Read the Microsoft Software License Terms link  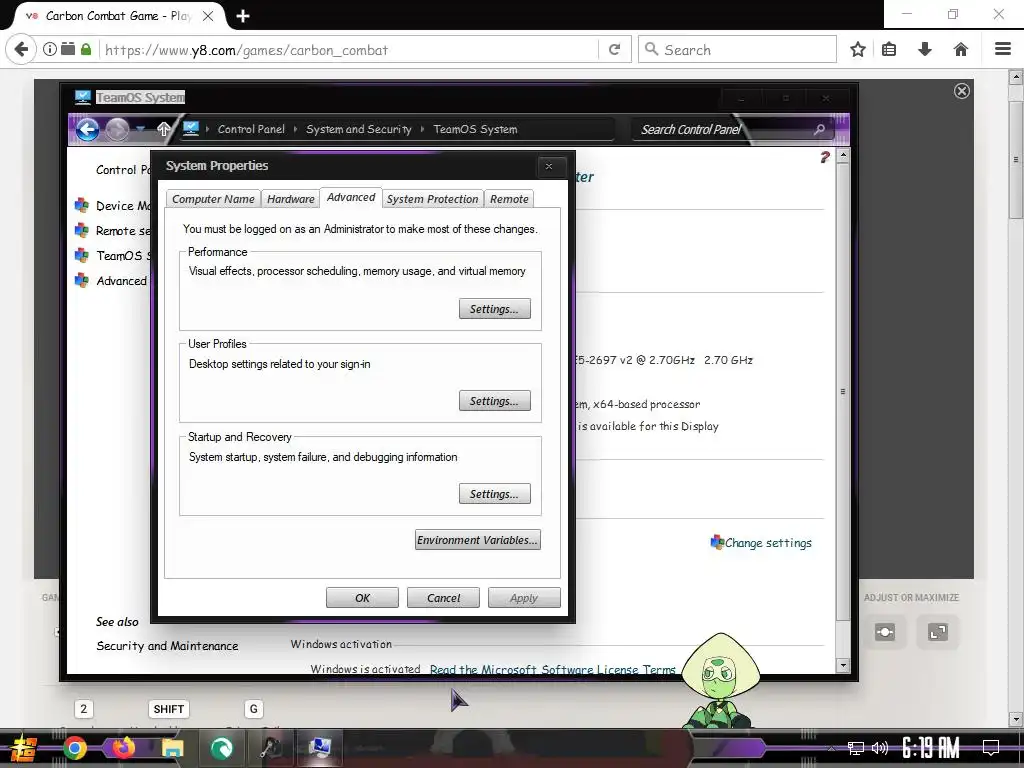point(552,669)
